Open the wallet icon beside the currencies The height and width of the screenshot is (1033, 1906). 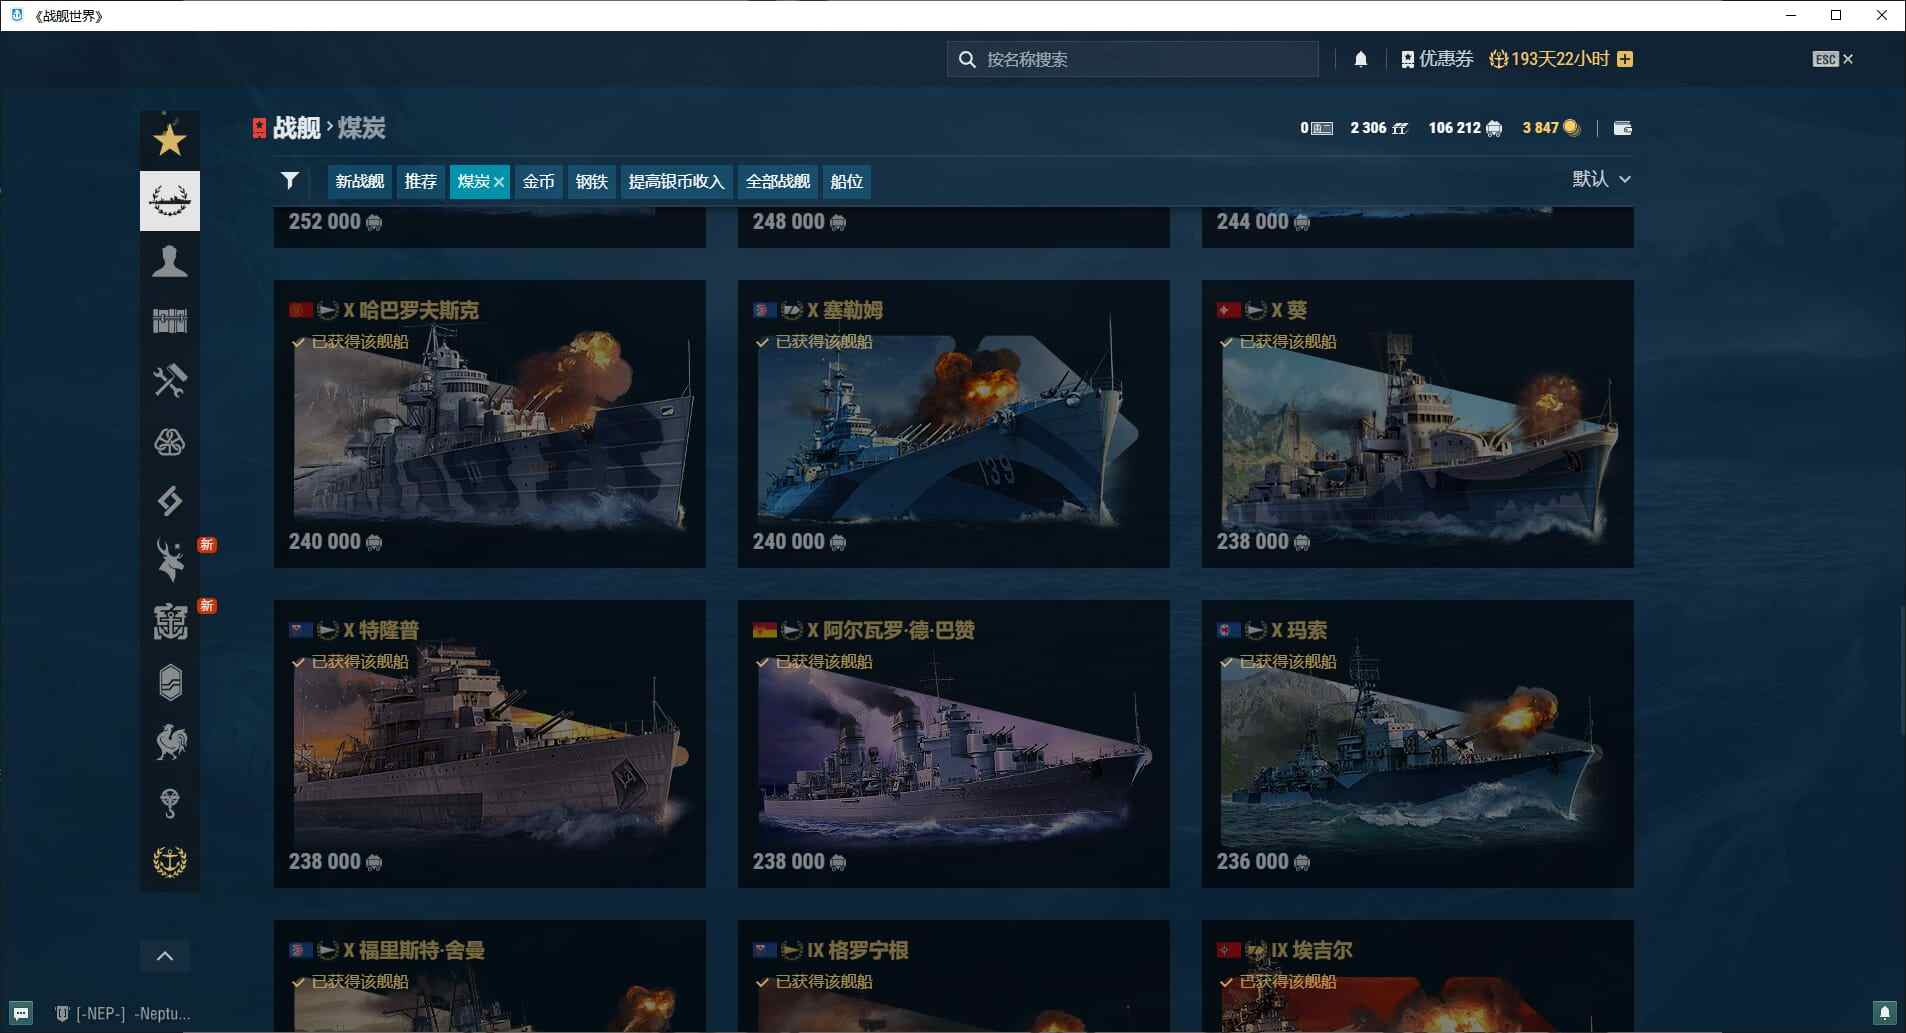(1623, 127)
